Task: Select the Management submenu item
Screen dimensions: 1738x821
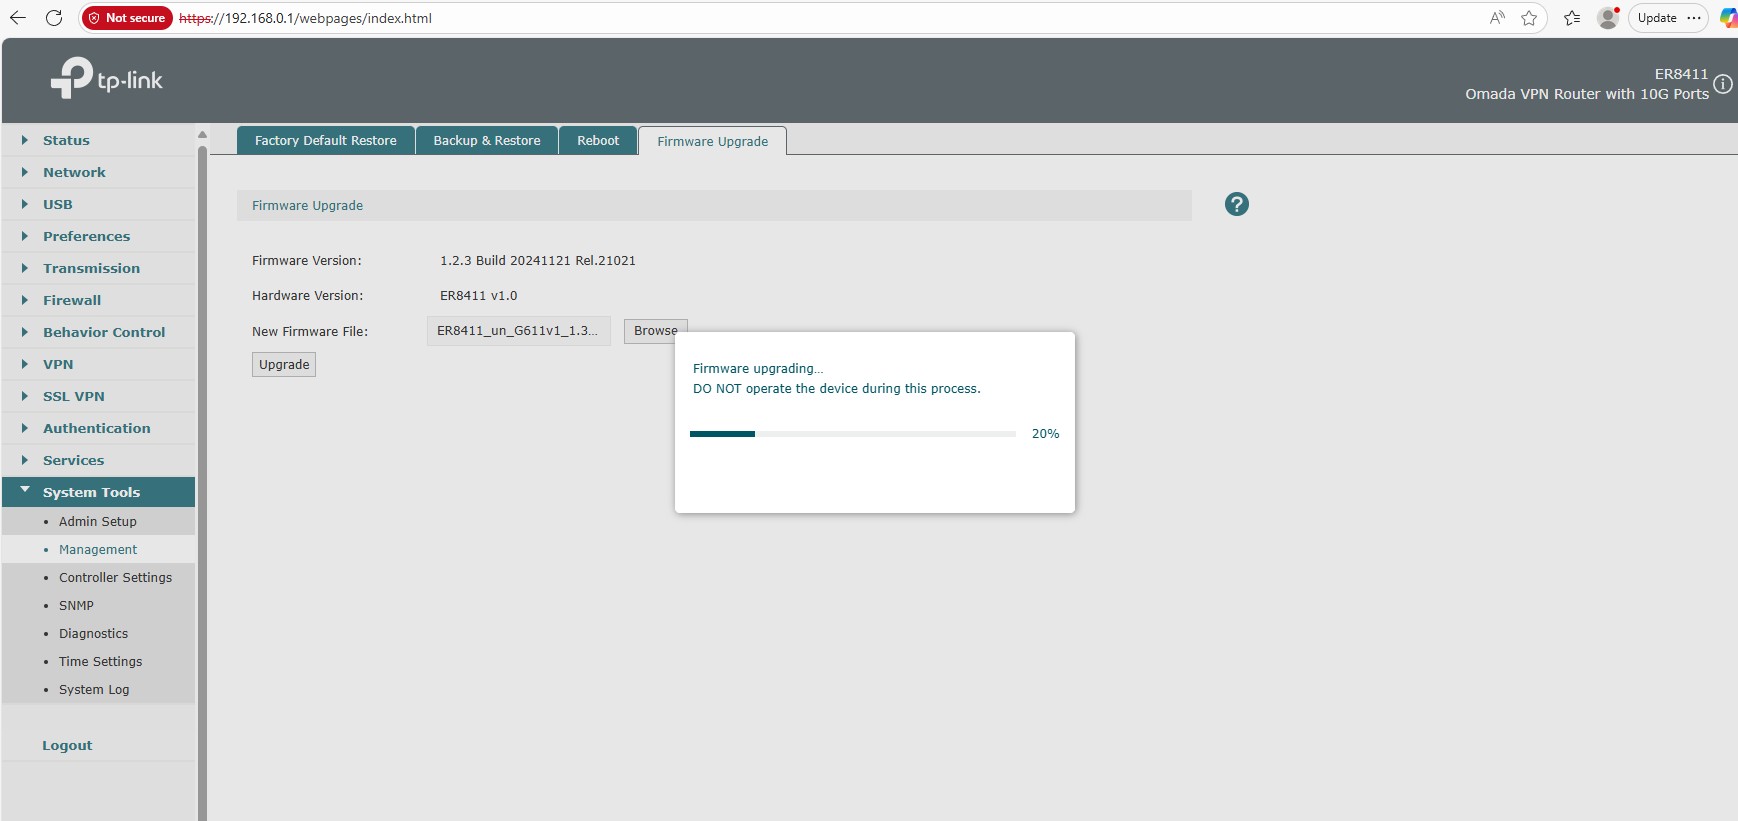Action: point(98,549)
